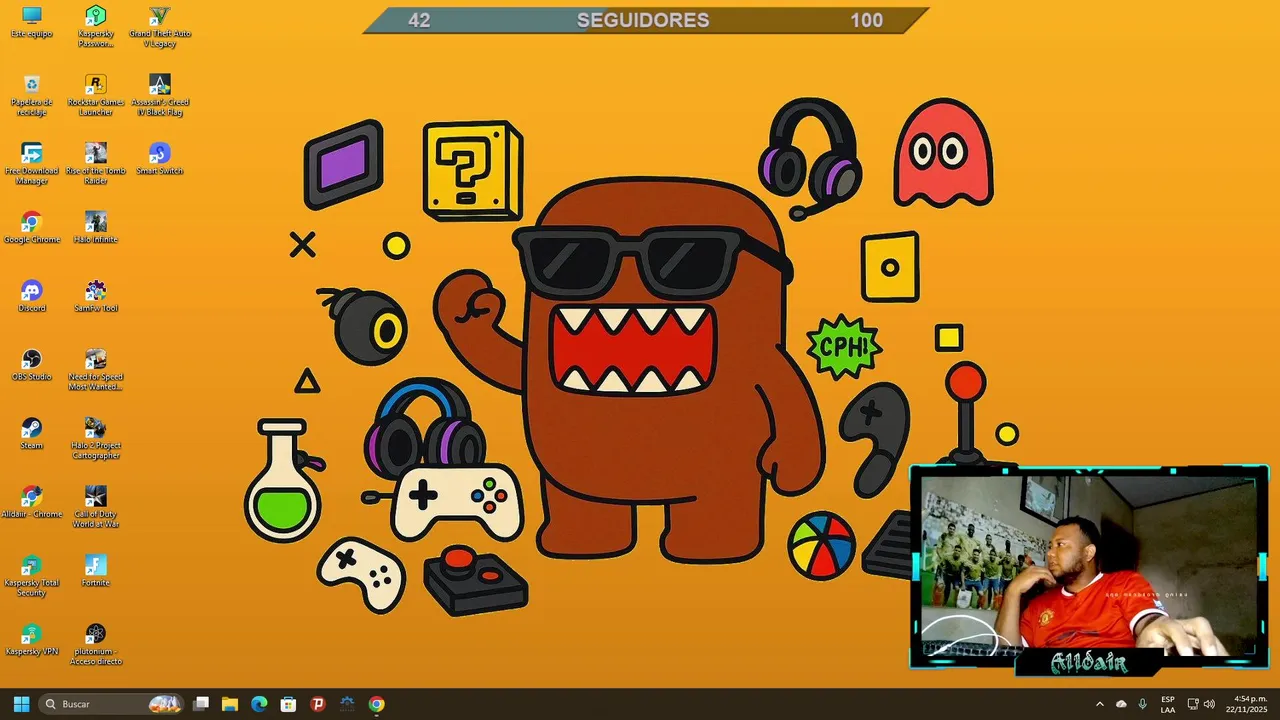The image size is (1280, 720).
Task: Select the SamFw Tool desktop icon
Action: pos(96,296)
